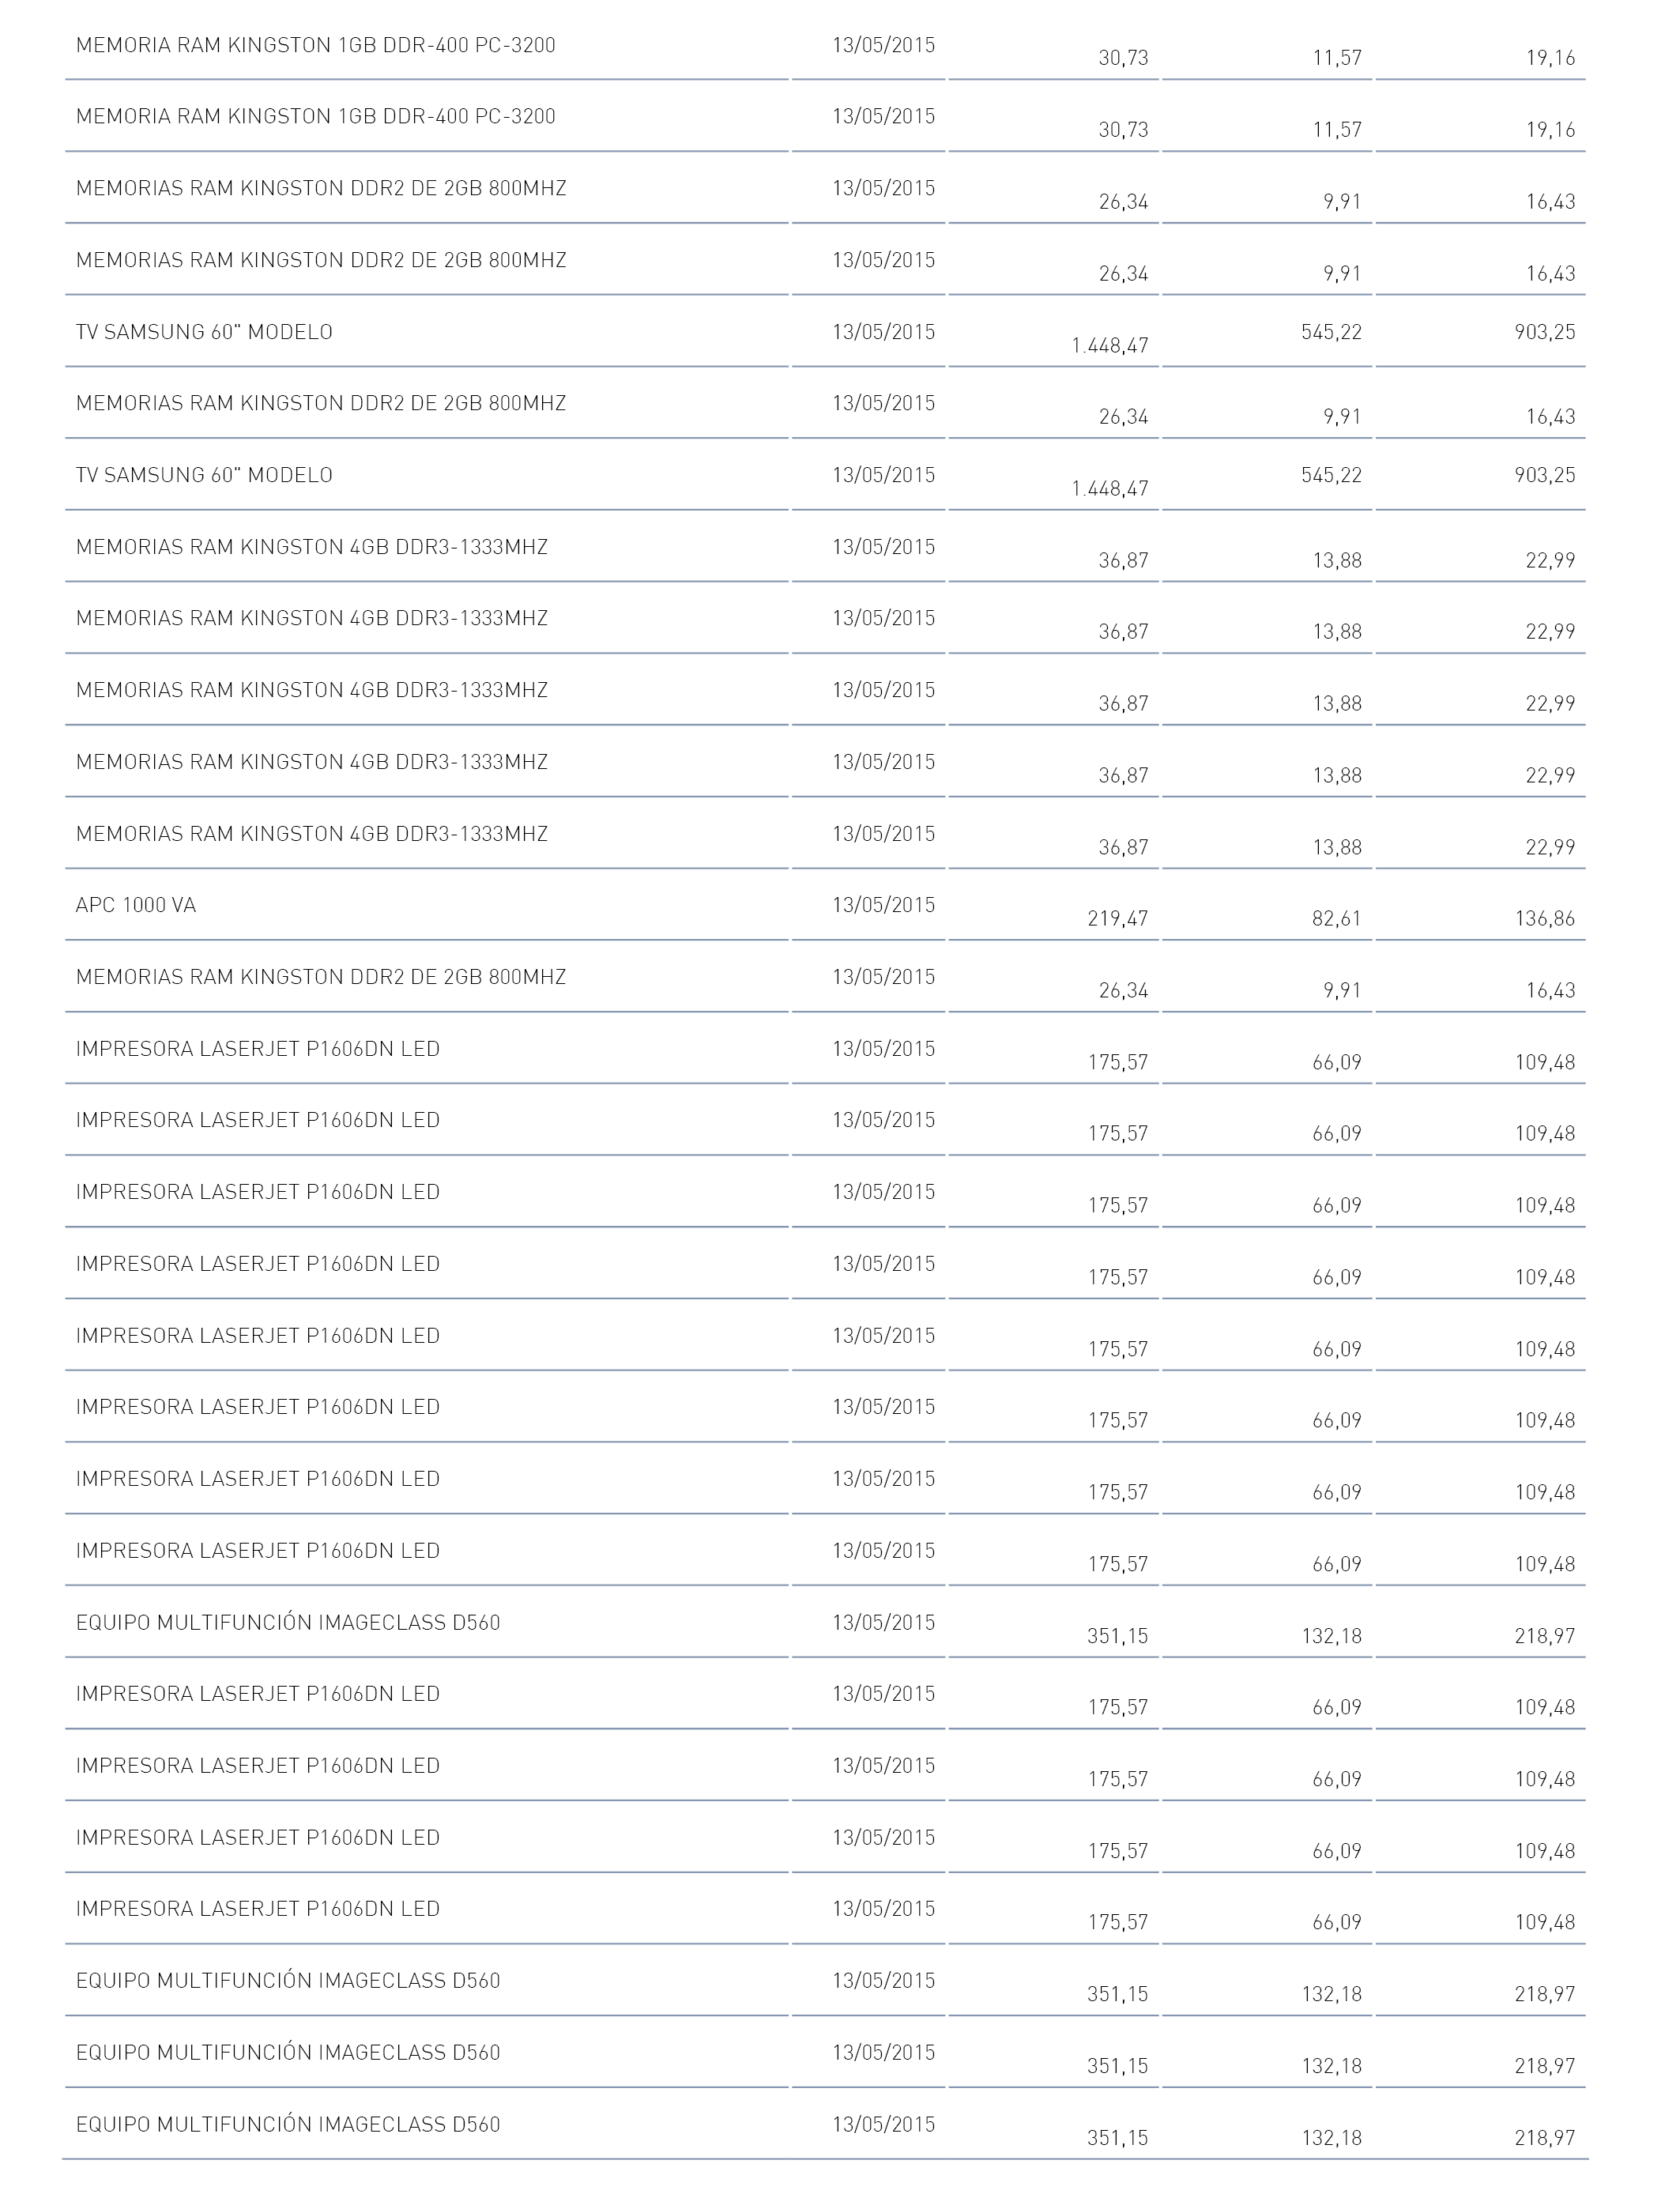Select the first EQUIPO MULTIFUNCIÓN IMAGECLASS D560 entry
This screenshot has width=1680, height=2194.
point(288,1622)
